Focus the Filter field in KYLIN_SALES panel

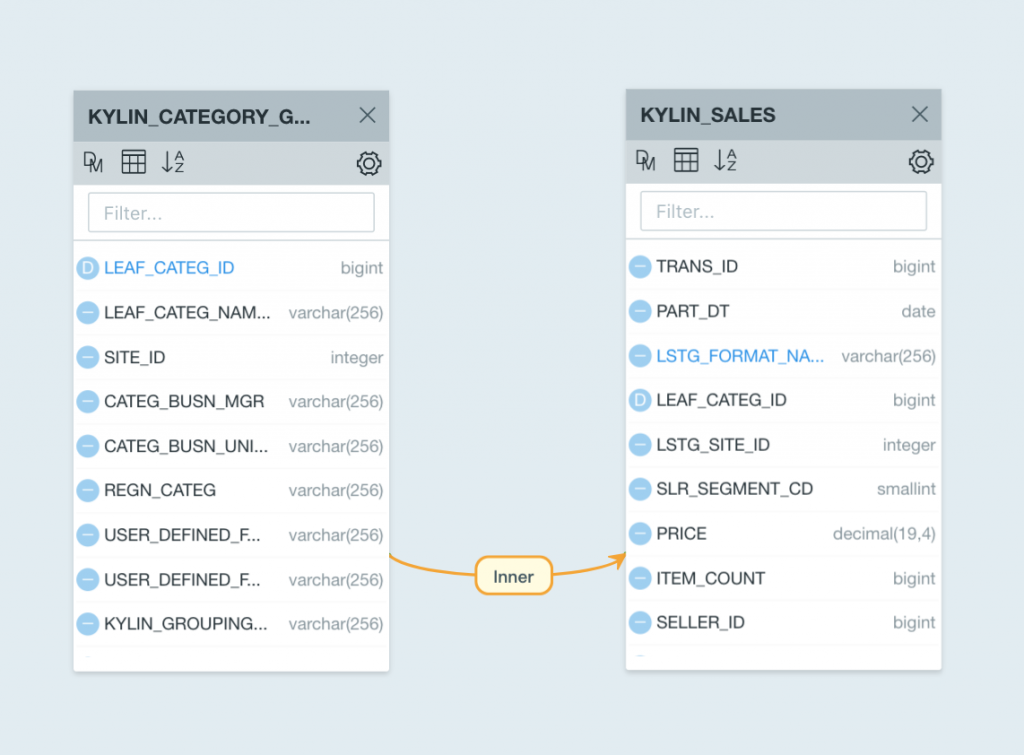(x=783, y=211)
